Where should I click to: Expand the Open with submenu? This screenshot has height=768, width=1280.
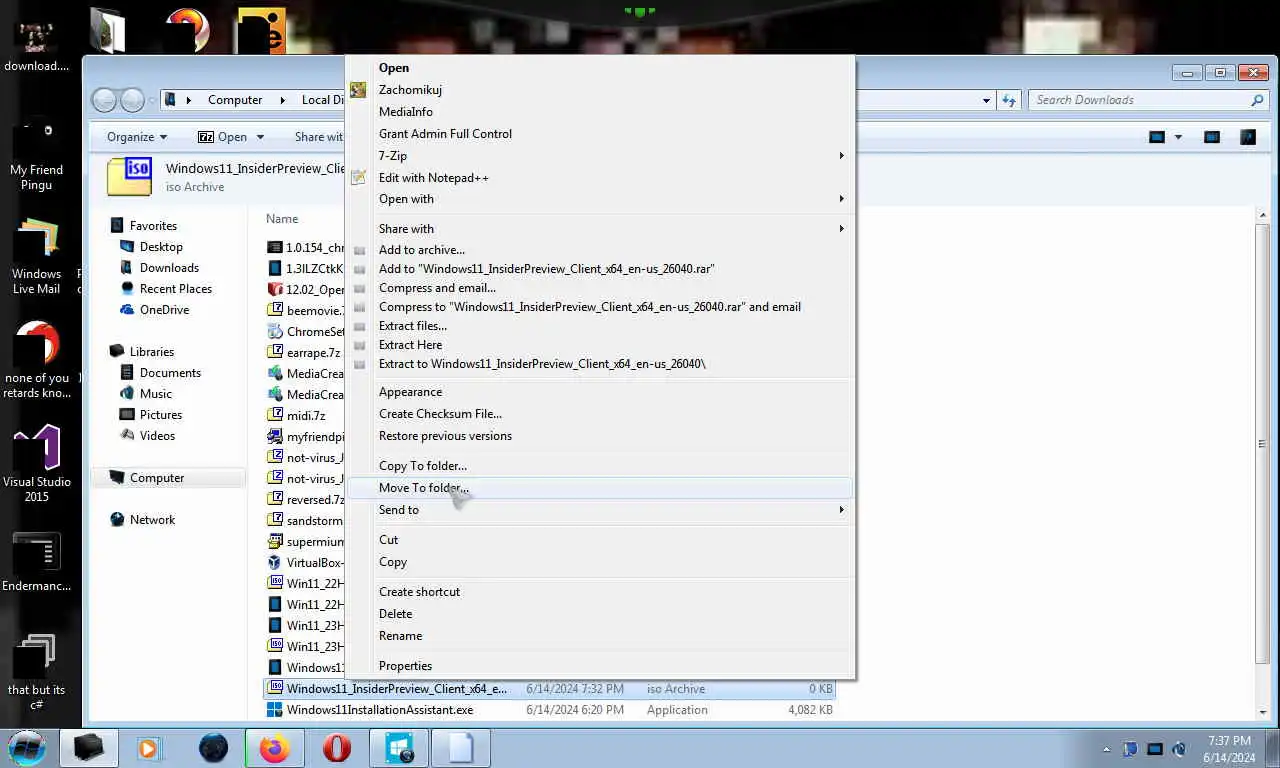pos(599,199)
